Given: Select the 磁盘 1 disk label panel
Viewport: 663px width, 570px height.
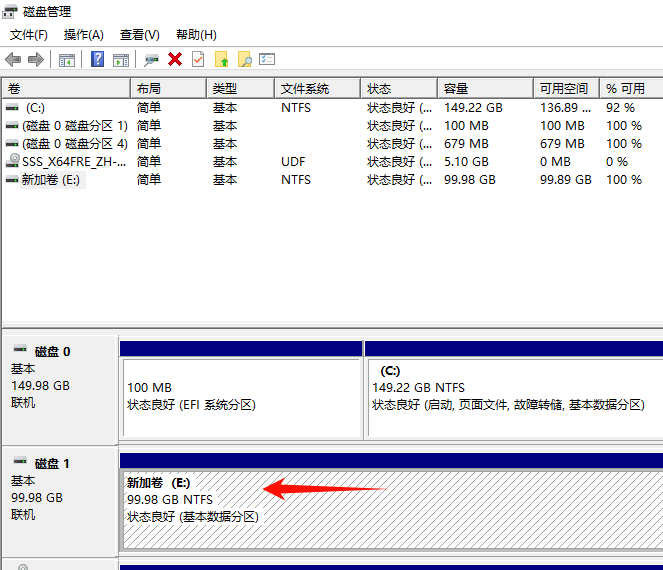Looking at the screenshot, I should 60,501.
